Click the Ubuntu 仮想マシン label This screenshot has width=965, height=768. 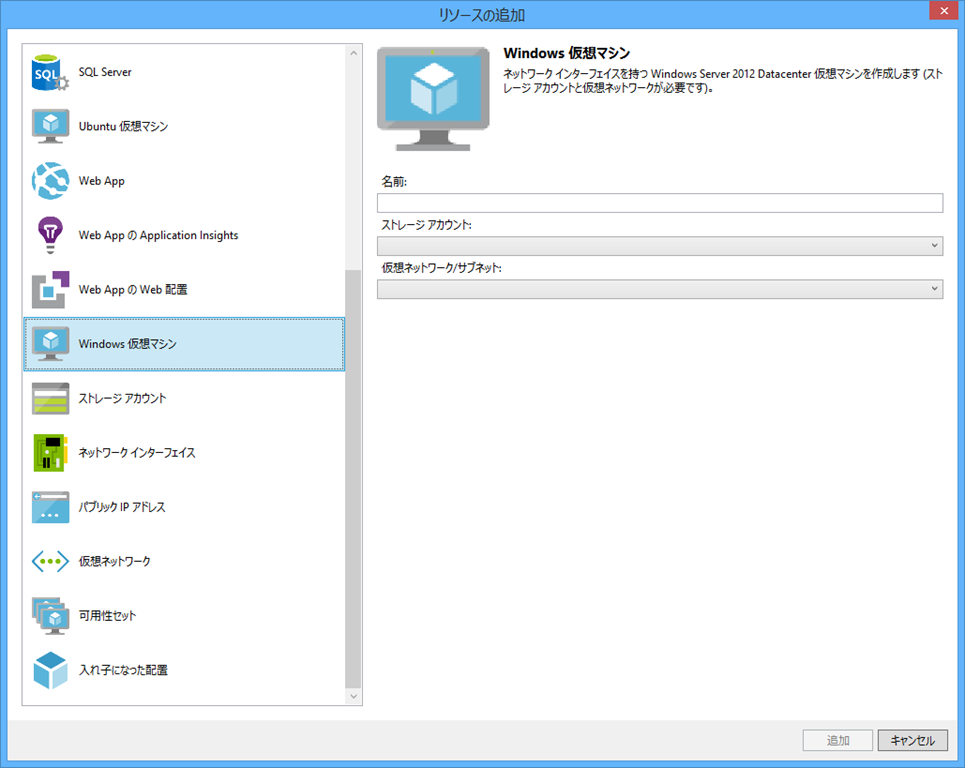[123, 126]
